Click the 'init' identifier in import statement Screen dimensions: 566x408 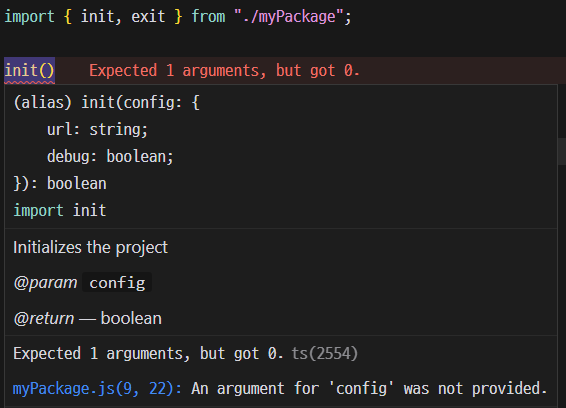[x=96, y=17]
